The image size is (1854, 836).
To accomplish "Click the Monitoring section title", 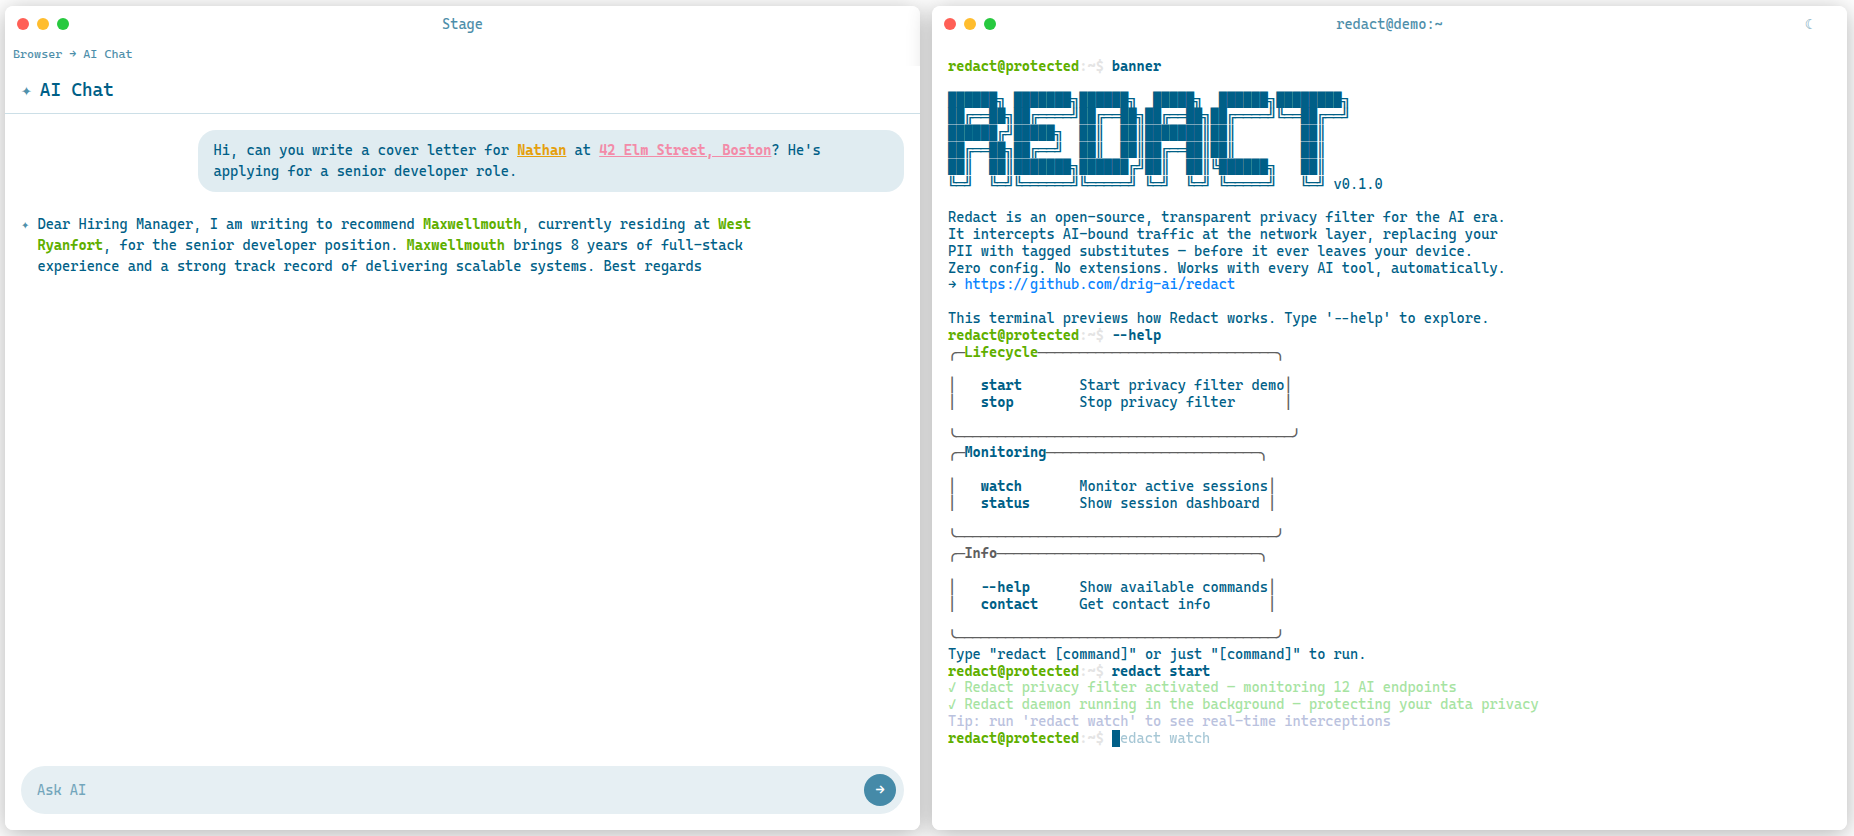I will 1005,452.
